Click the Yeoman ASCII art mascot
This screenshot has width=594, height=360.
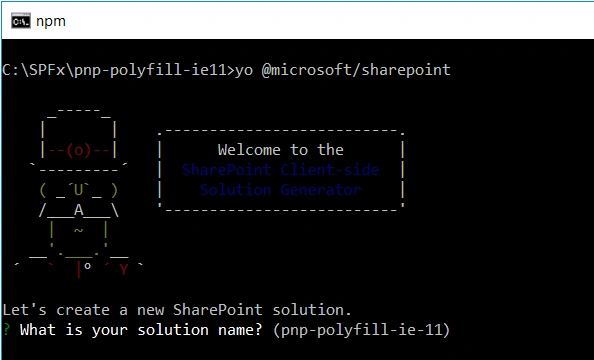79,193
